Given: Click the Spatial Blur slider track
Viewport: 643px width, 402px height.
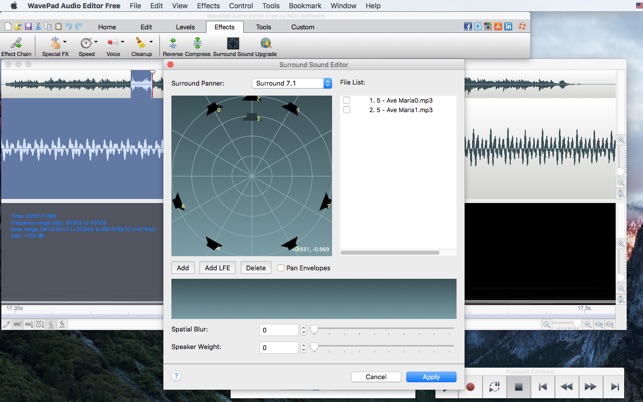Looking at the screenshot, I should pyautogui.click(x=383, y=329).
